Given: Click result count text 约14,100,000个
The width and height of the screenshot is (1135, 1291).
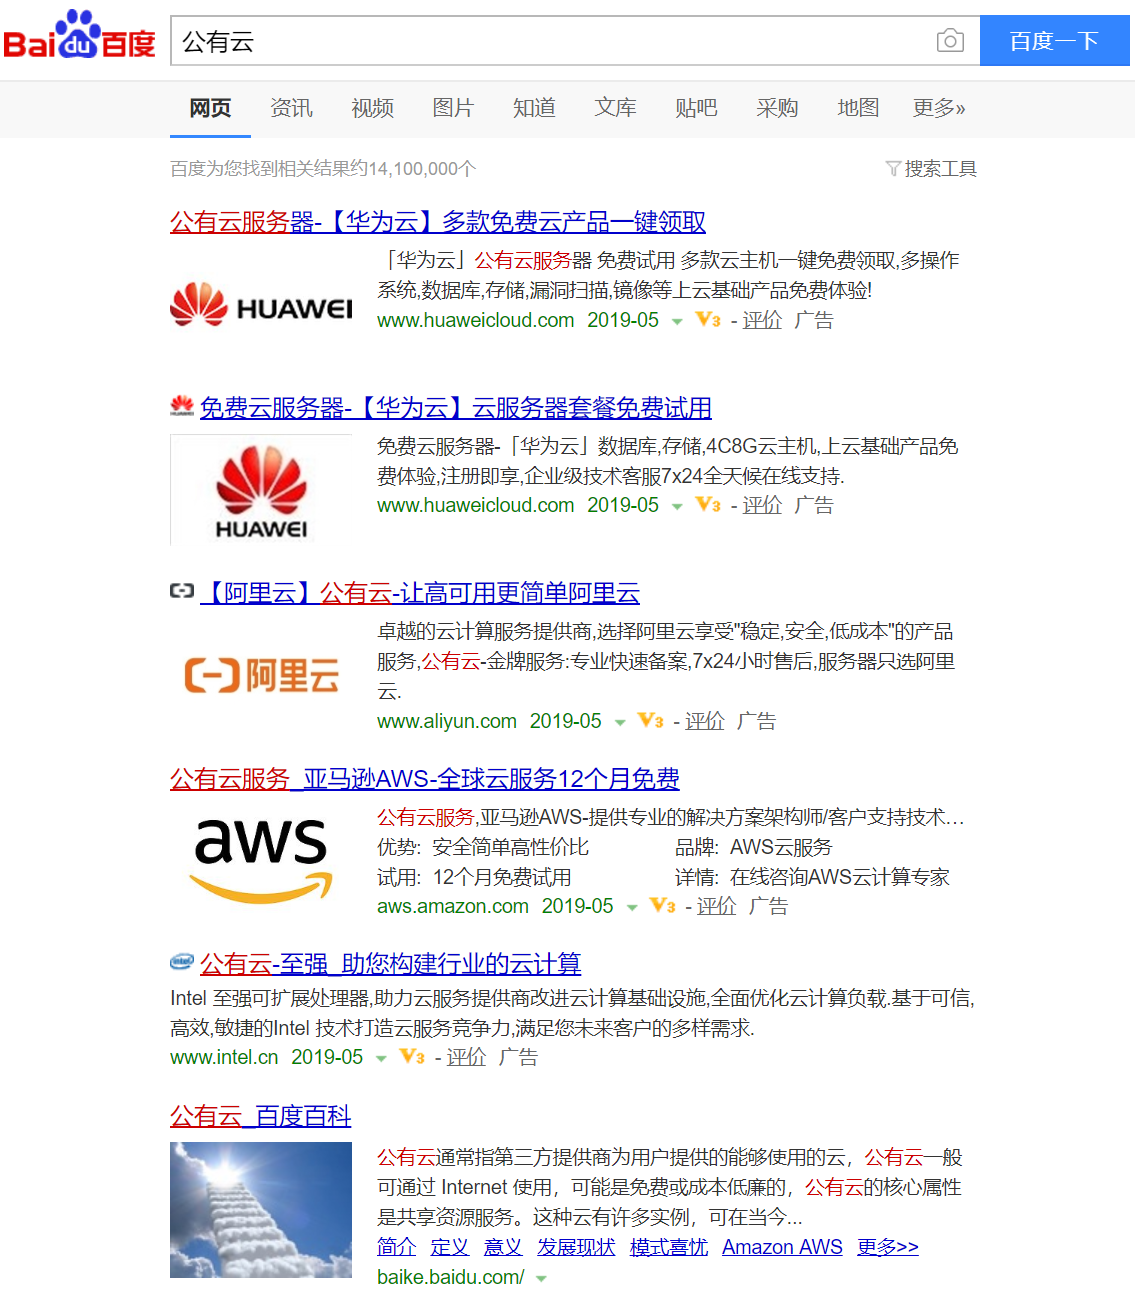Looking at the screenshot, I should (x=414, y=169).
